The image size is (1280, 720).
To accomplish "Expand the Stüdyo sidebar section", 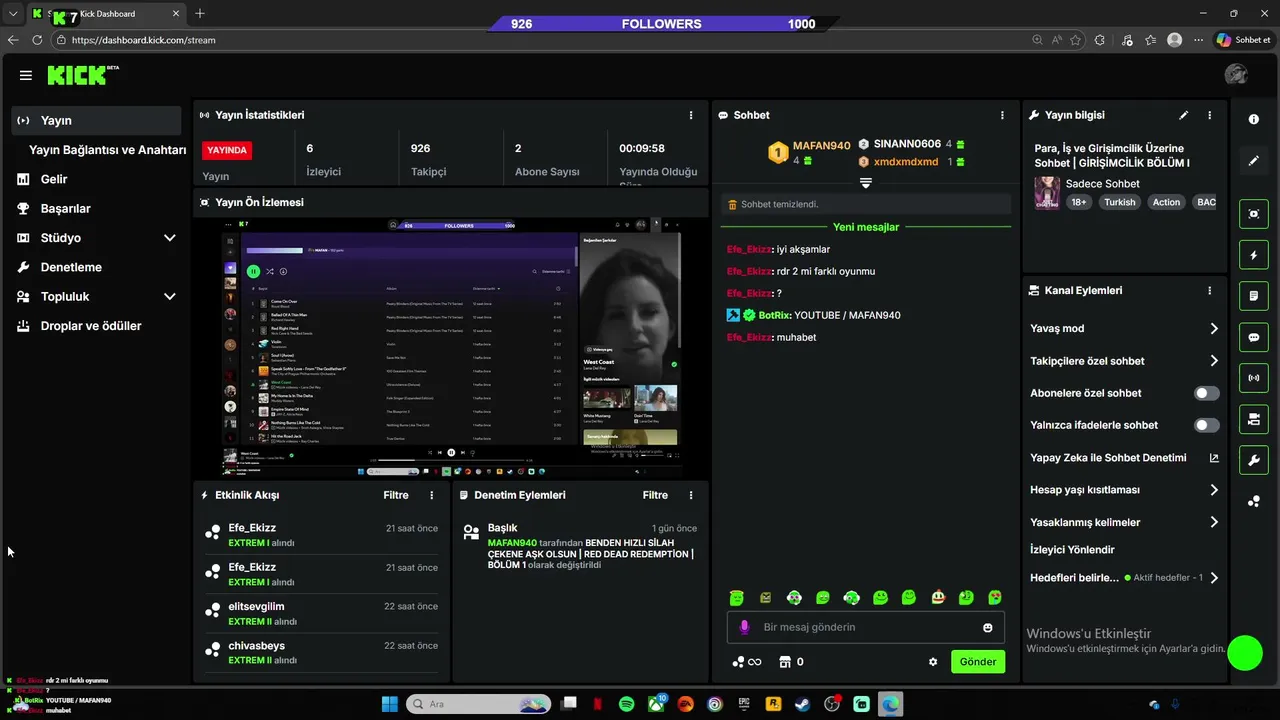I will [169, 238].
